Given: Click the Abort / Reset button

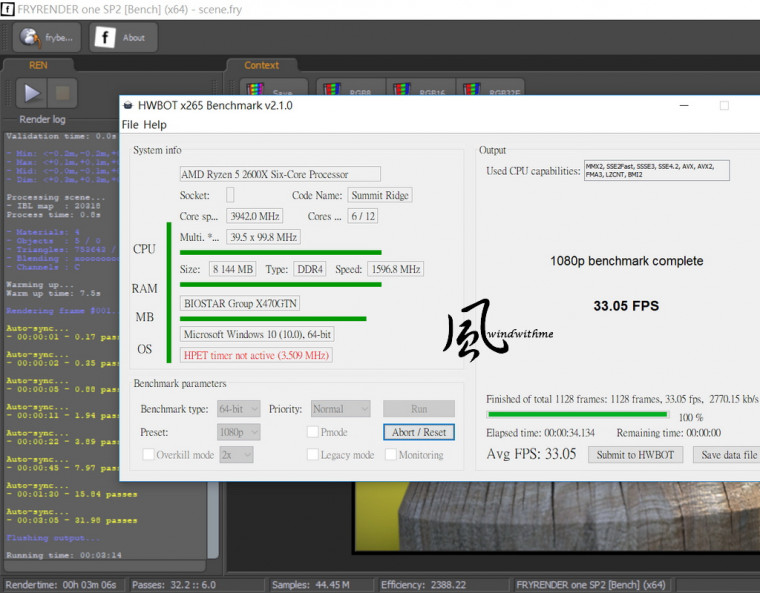Looking at the screenshot, I should (x=418, y=432).
